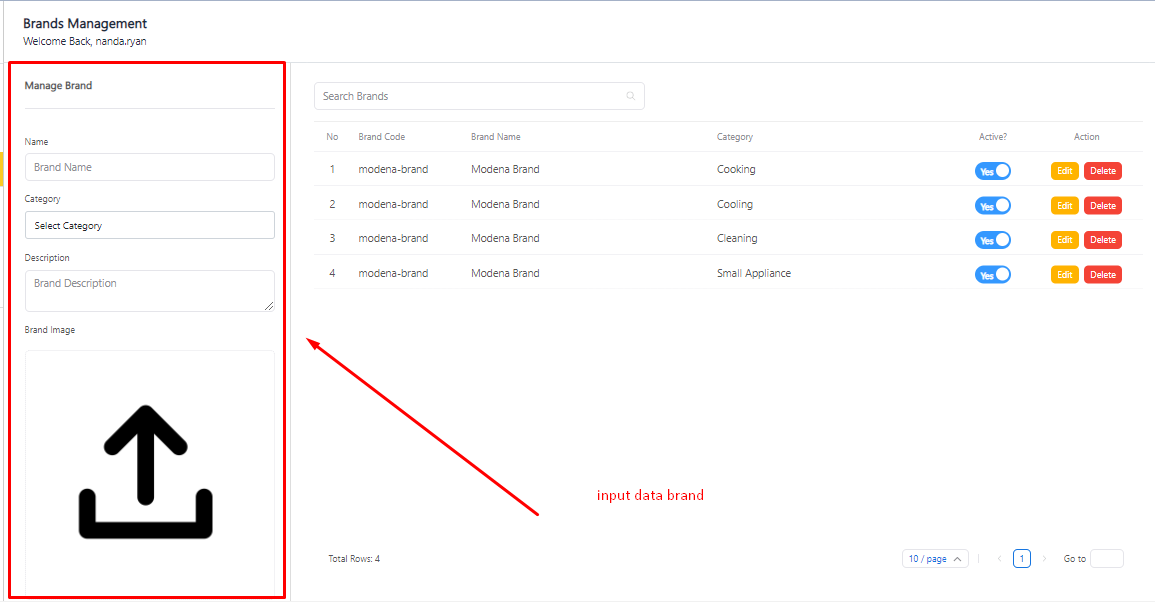Toggle Active switch for the Cooking row
Image resolution: width=1155 pixels, height=602 pixels.
pyautogui.click(x=992, y=171)
